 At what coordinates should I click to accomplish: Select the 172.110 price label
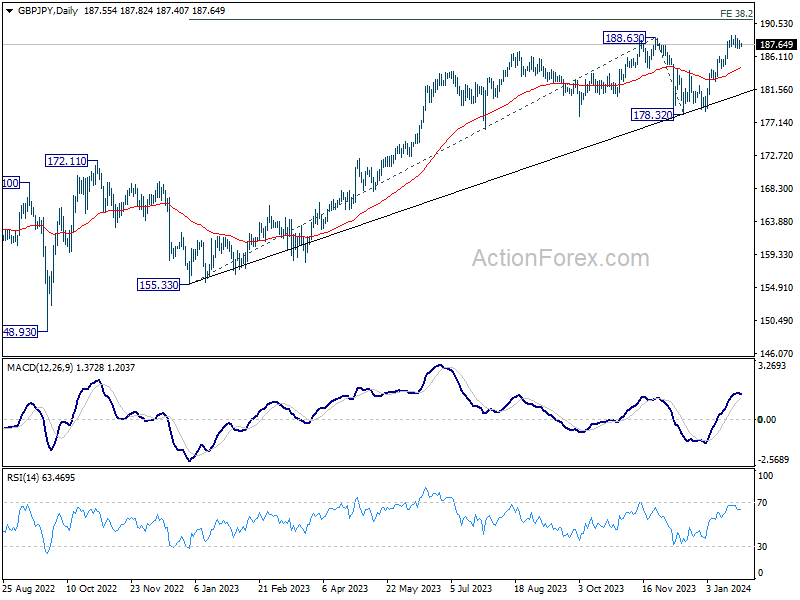(66, 161)
